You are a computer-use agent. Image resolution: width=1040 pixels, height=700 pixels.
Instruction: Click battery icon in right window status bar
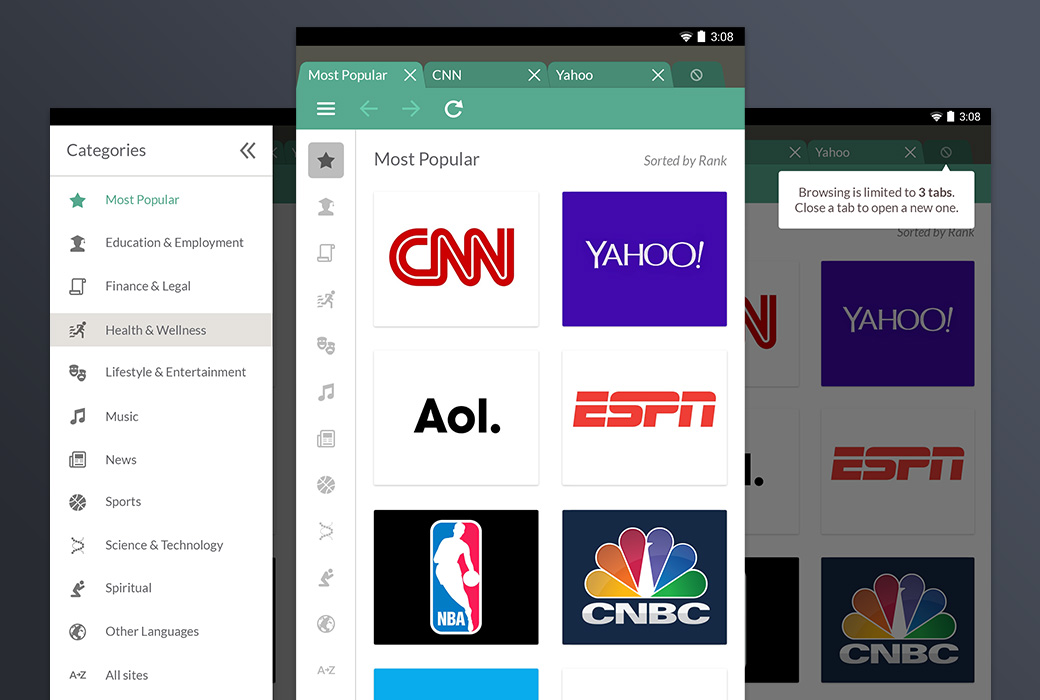950,117
